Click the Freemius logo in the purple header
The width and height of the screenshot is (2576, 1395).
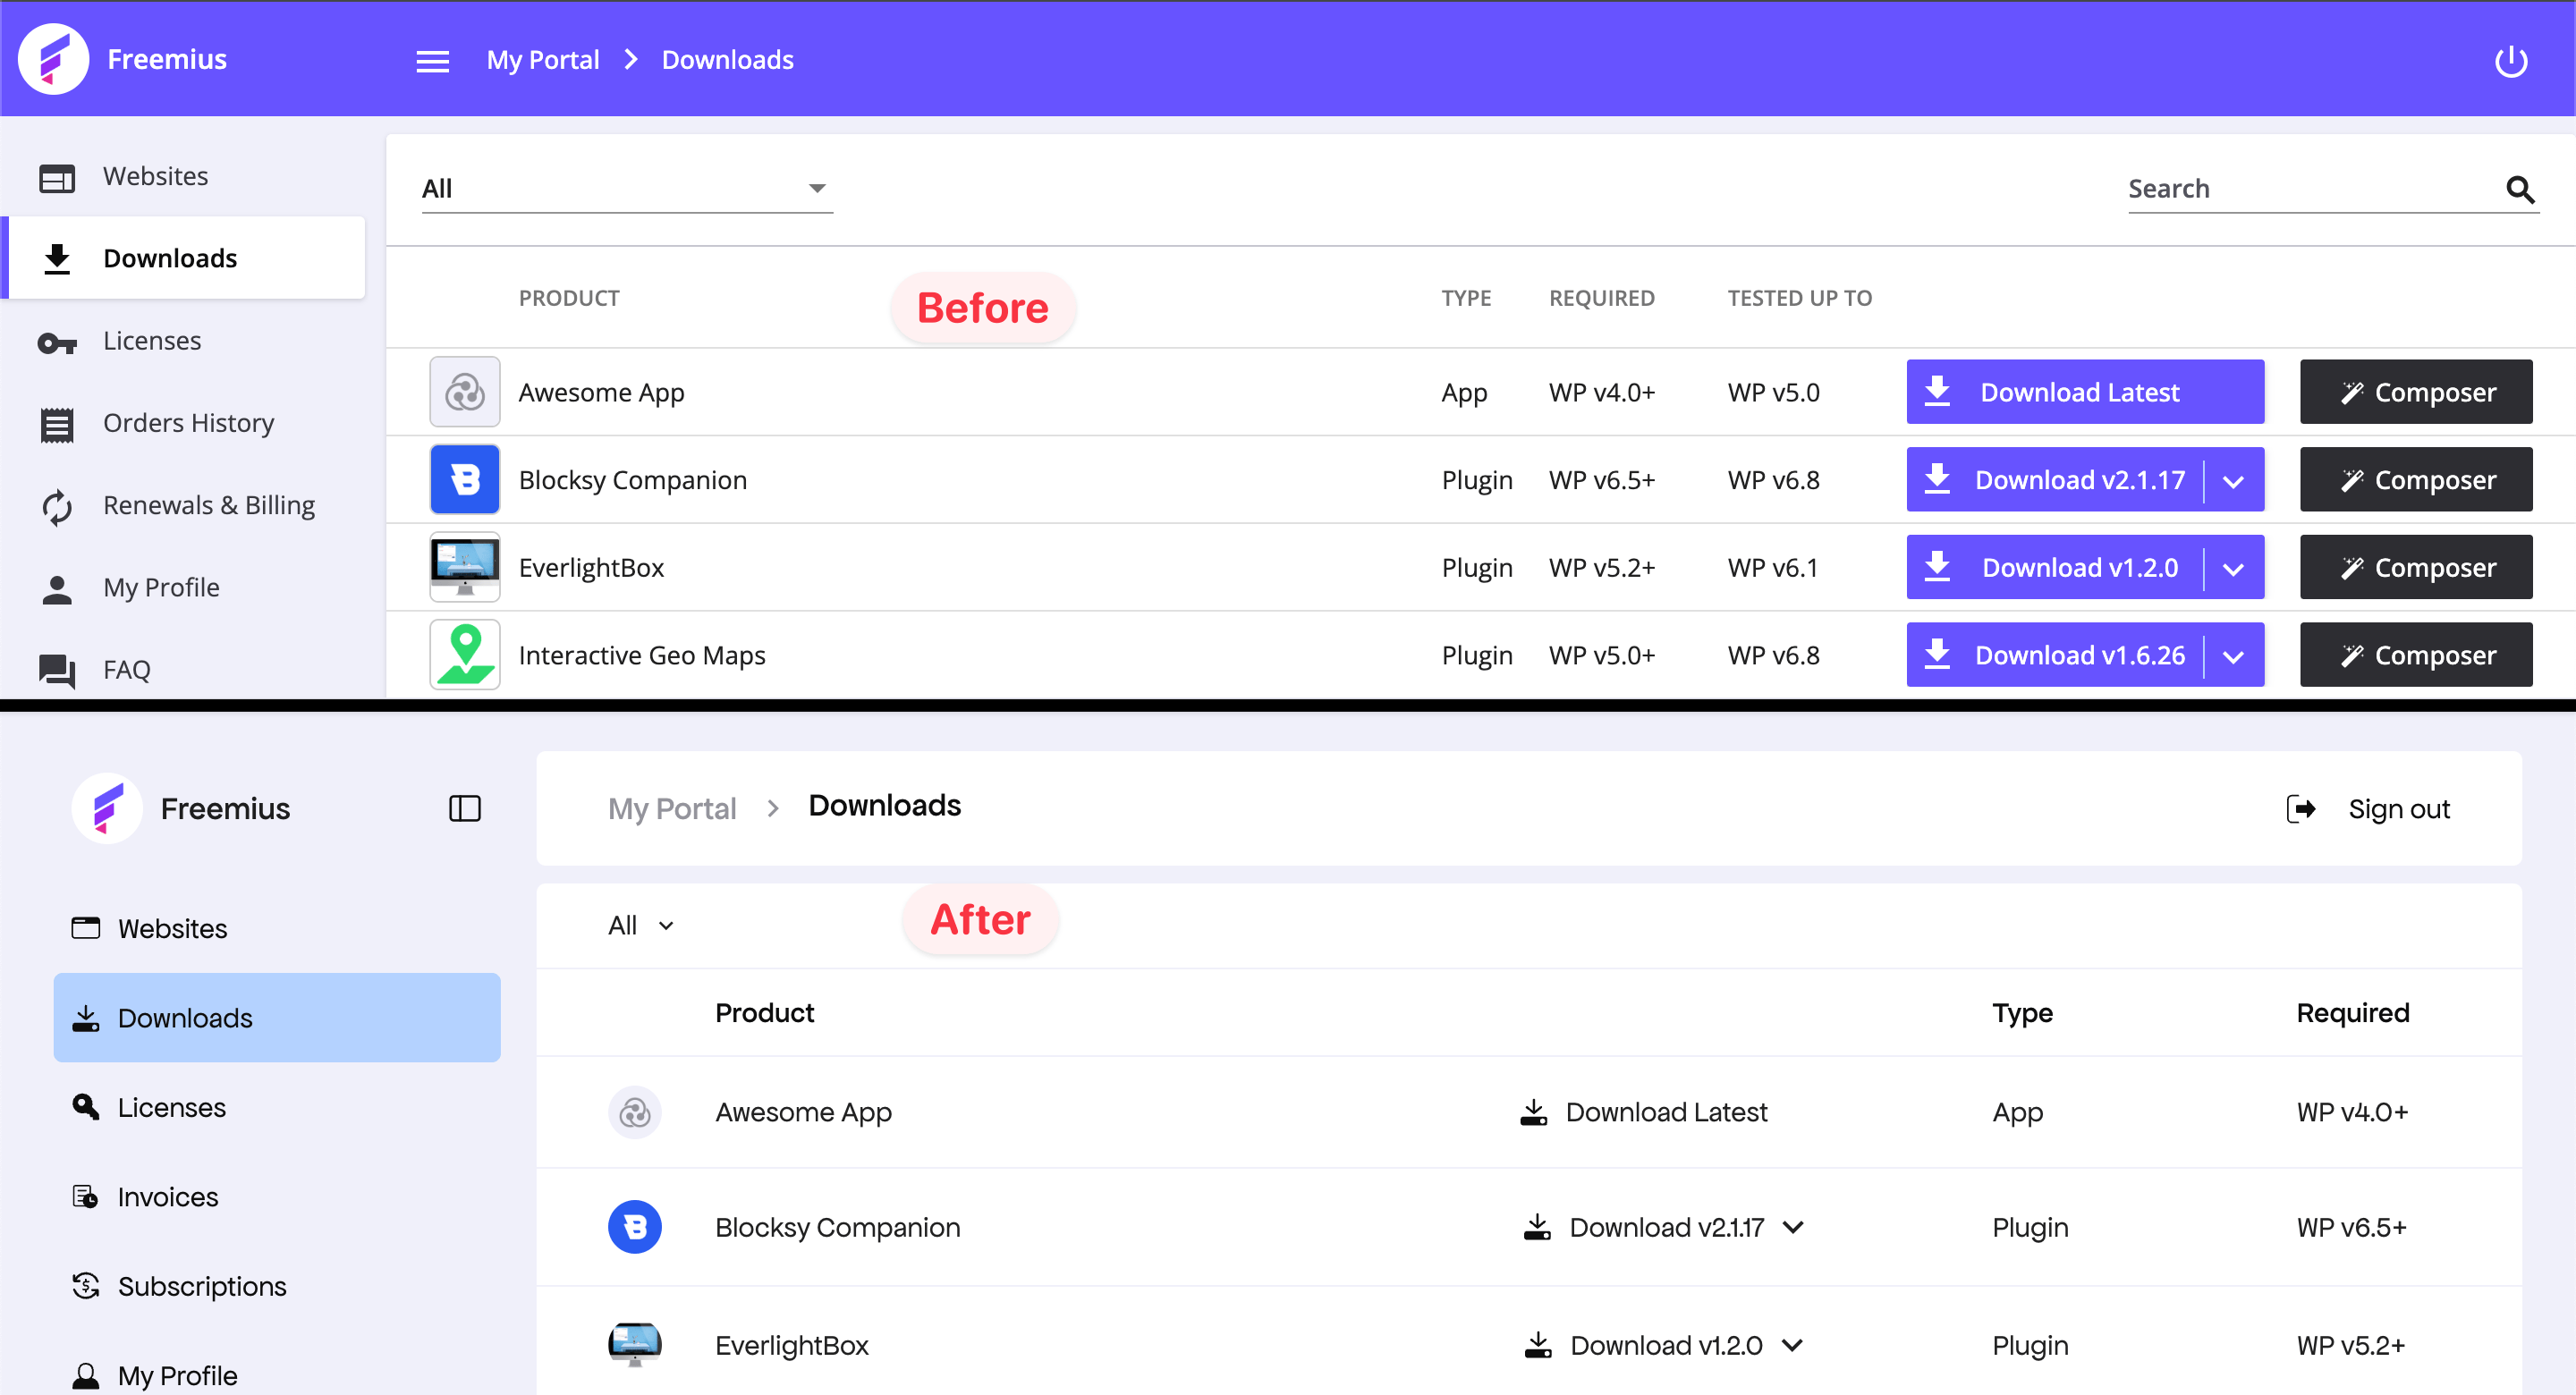point(54,59)
